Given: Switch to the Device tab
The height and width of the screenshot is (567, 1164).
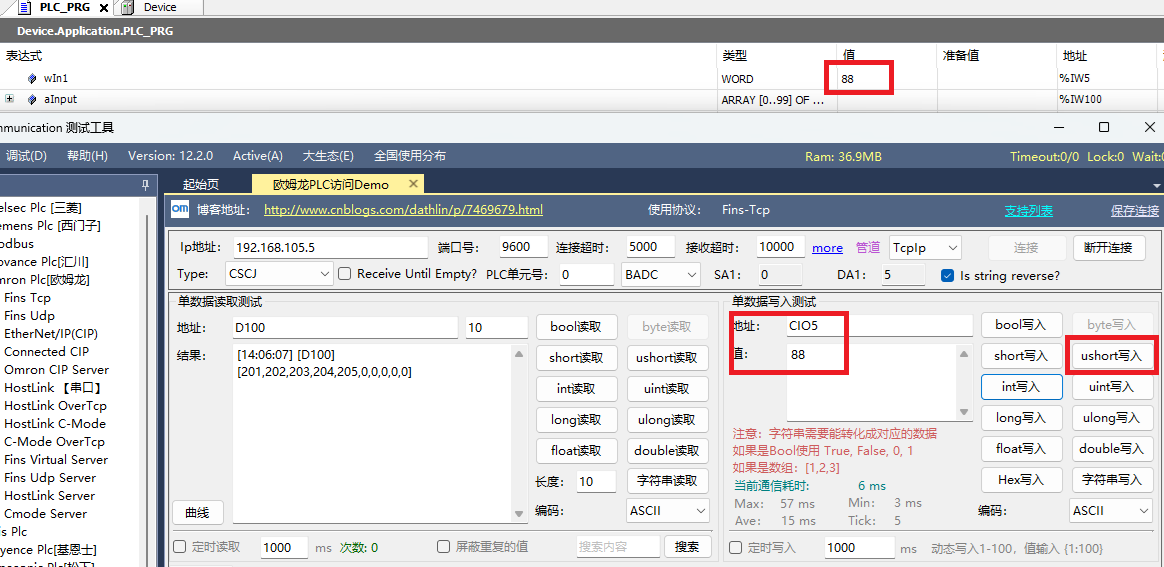Looking at the screenshot, I should coord(160,7).
